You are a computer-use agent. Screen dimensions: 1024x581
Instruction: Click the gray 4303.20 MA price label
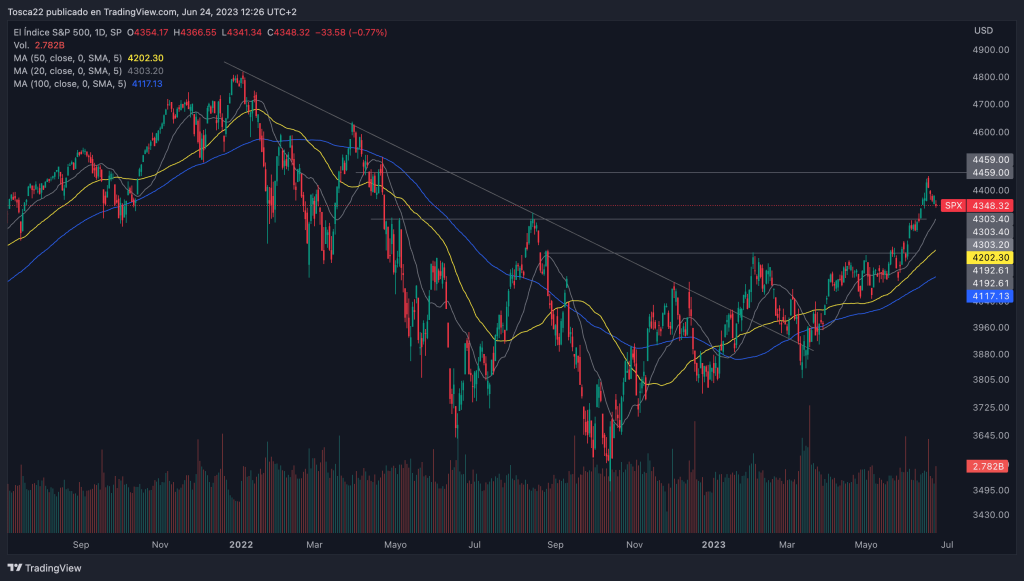[x=989, y=244]
